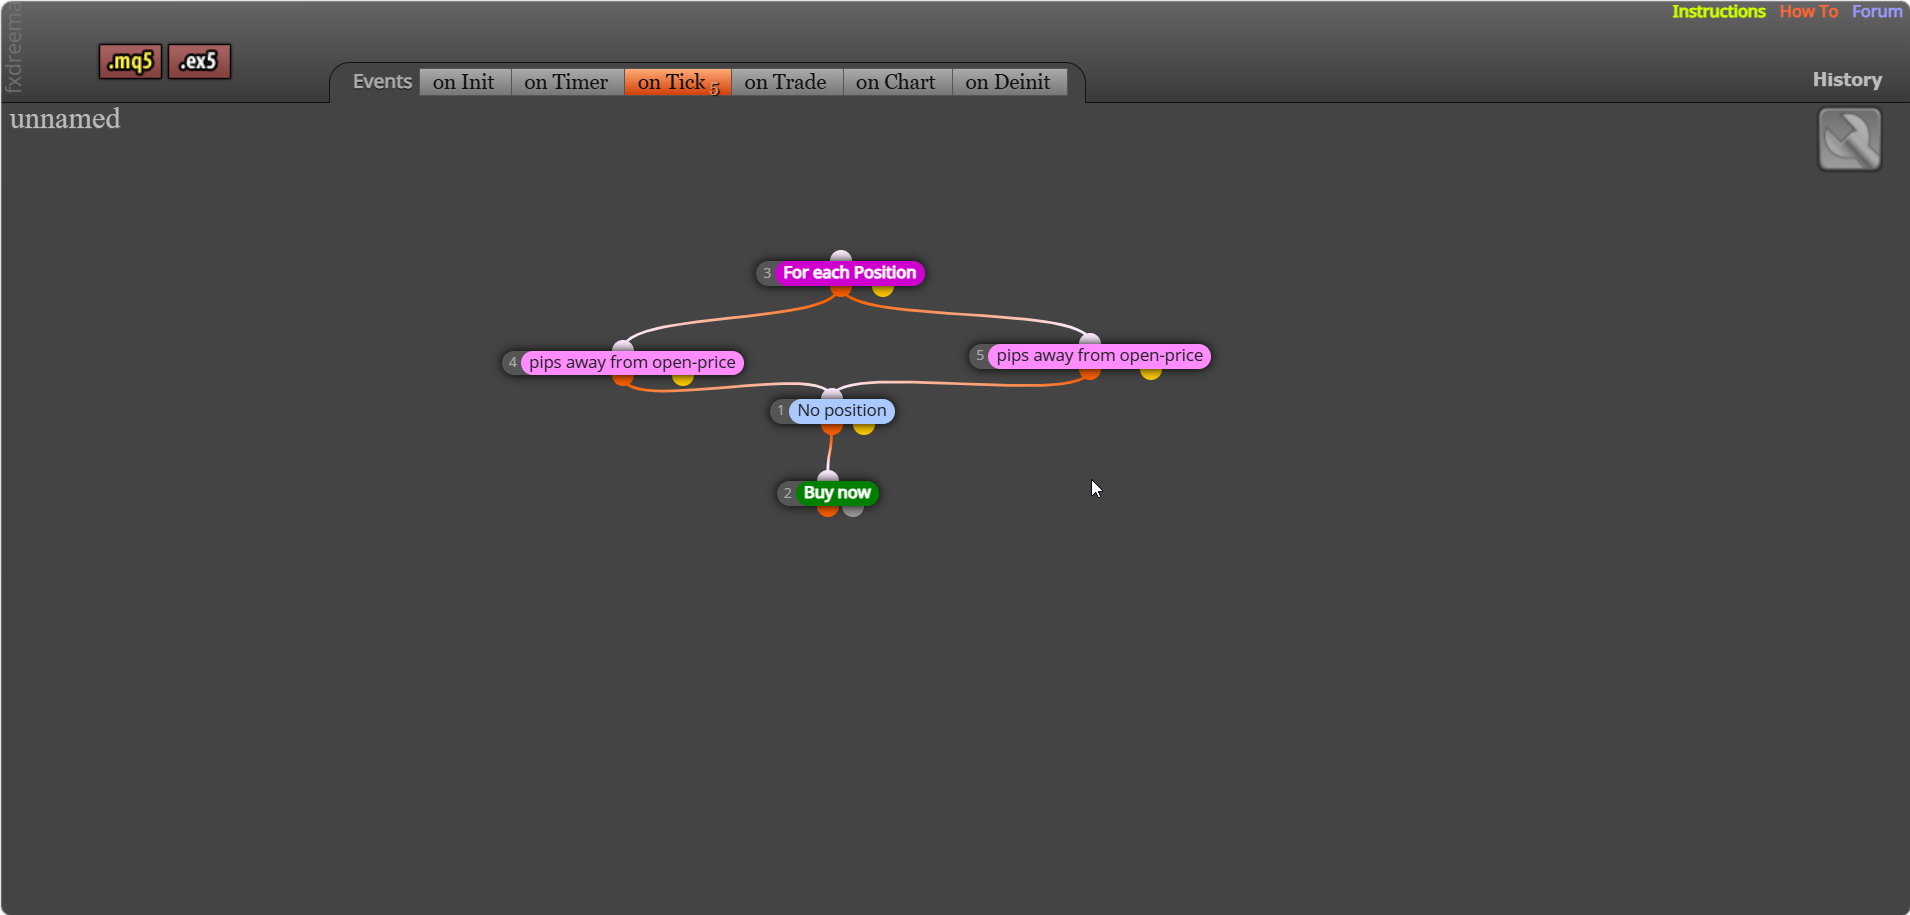Click top input connector of block 5
1910x915 pixels.
(x=1090, y=340)
